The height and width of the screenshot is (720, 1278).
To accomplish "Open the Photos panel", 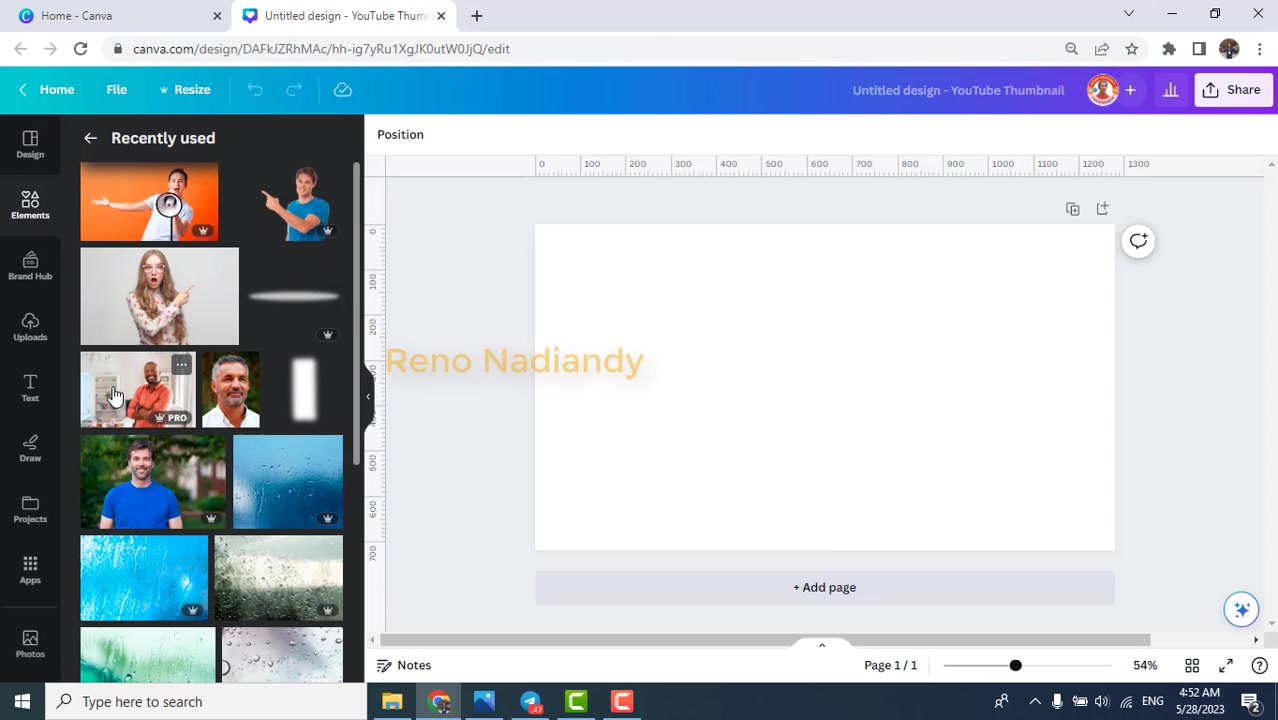I will (x=30, y=645).
